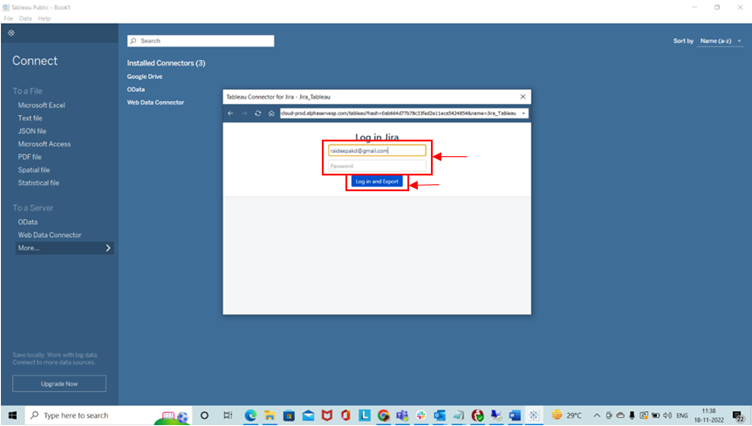Open the URL history dropdown arrow
The height and width of the screenshot is (426, 752).
524,113
